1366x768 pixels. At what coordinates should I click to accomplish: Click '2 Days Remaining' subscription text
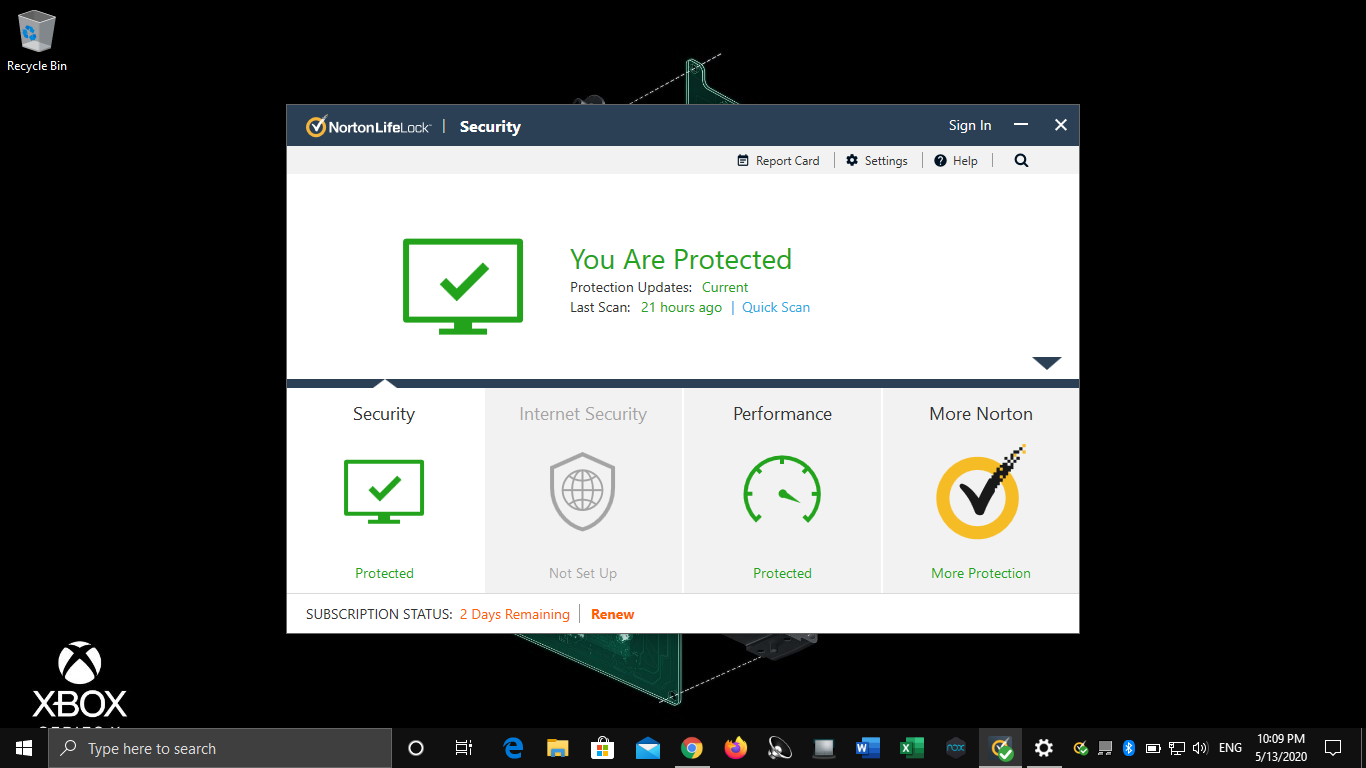(514, 614)
